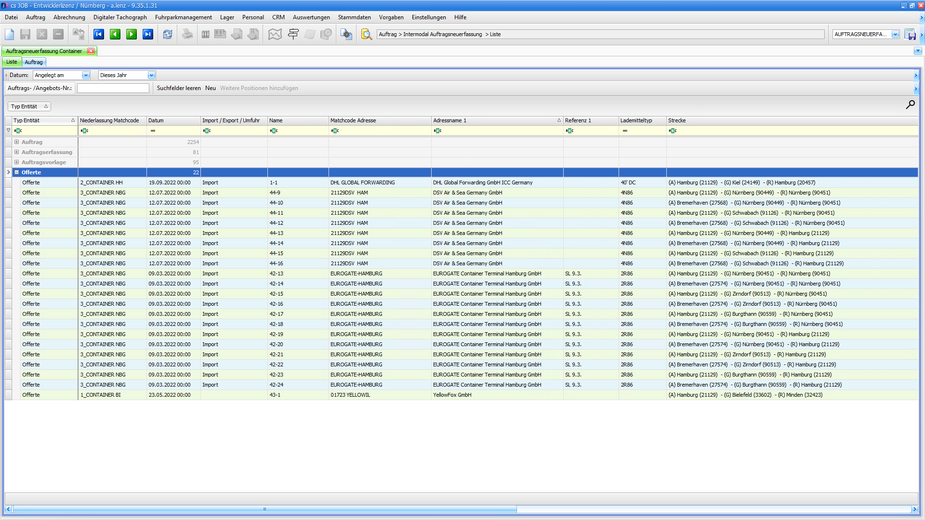This screenshot has width=925, height=520.
Task: Click the signpost route toolbar icon
Action: (x=293, y=34)
